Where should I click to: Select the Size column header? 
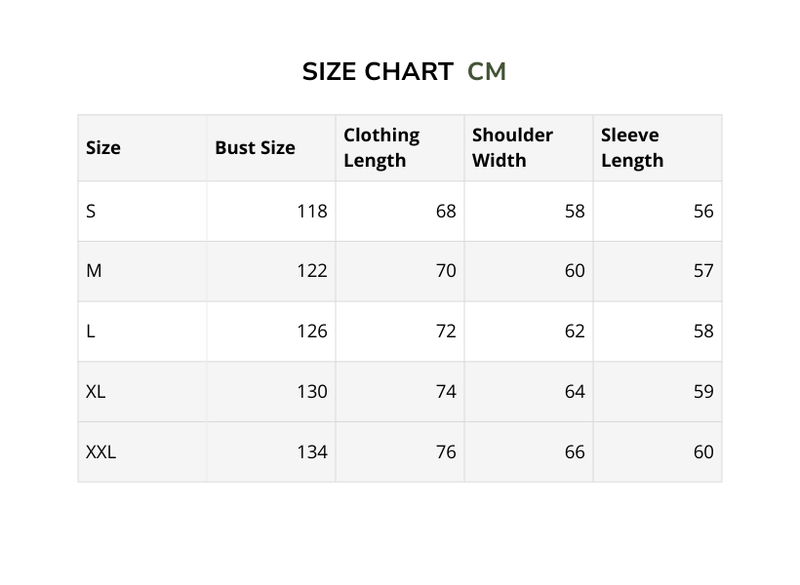pyautogui.click(x=103, y=148)
